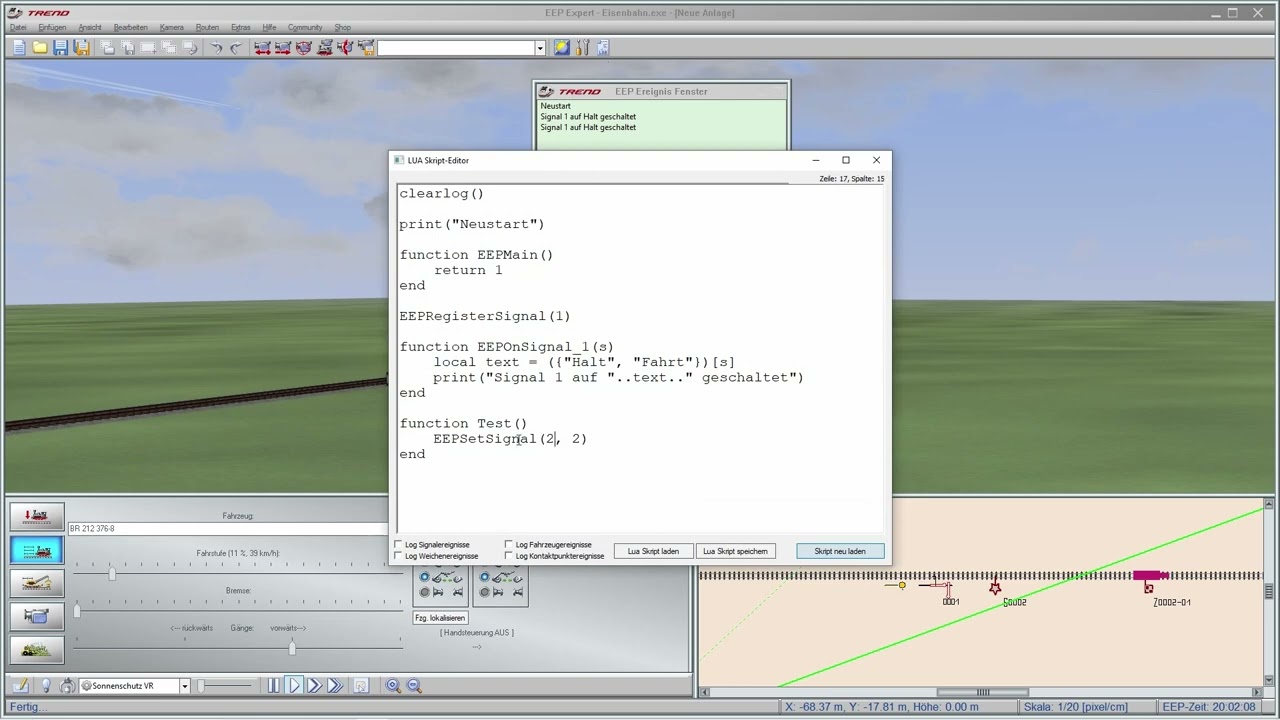
Task: Expand the toolbar combo box dropdown arrow
Action: click(x=540, y=48)
